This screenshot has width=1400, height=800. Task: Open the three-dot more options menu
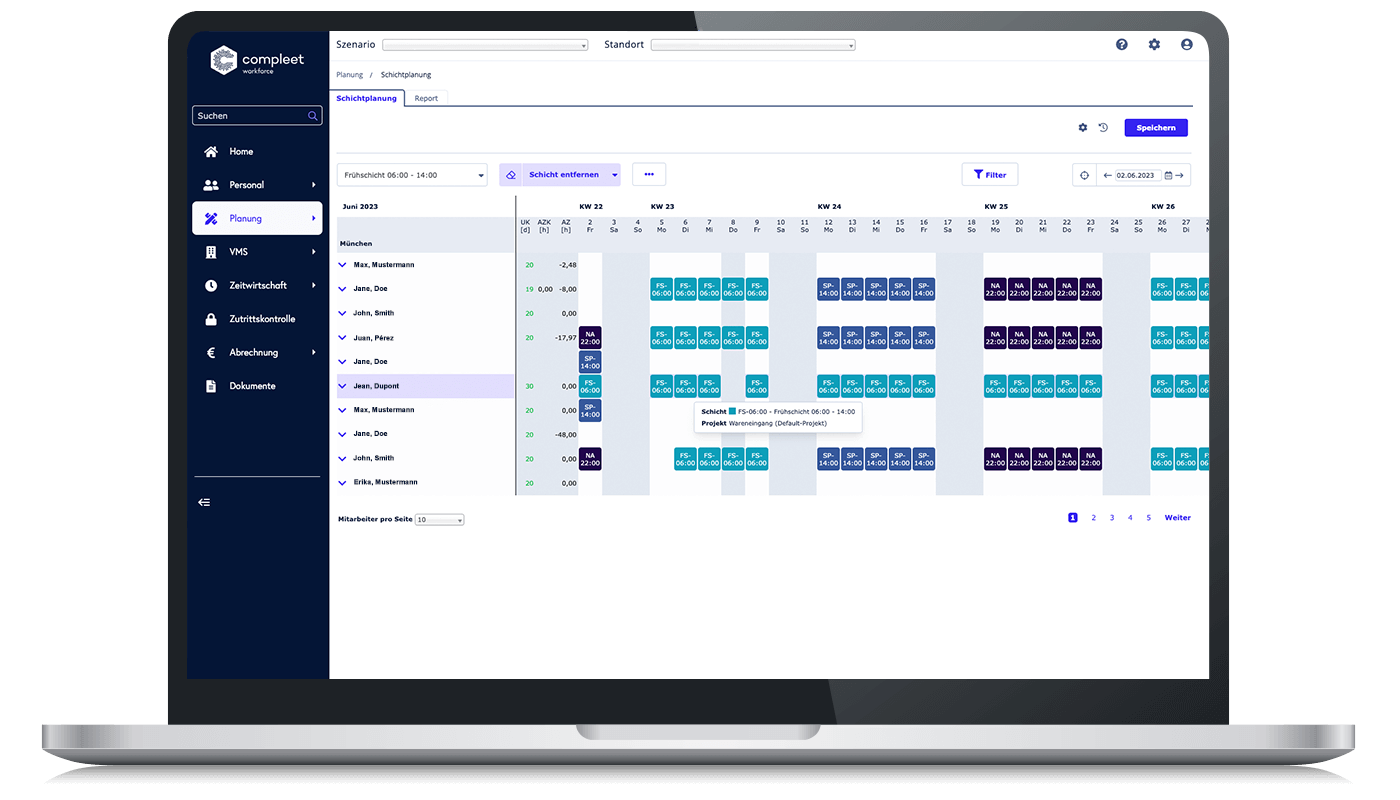(x=648, y=174)
